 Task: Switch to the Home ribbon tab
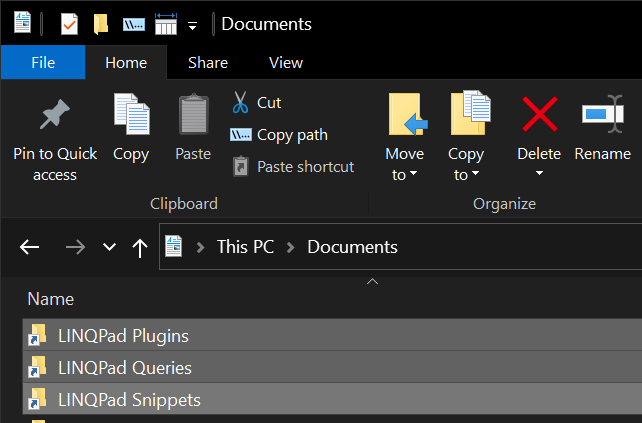point(126,62)
